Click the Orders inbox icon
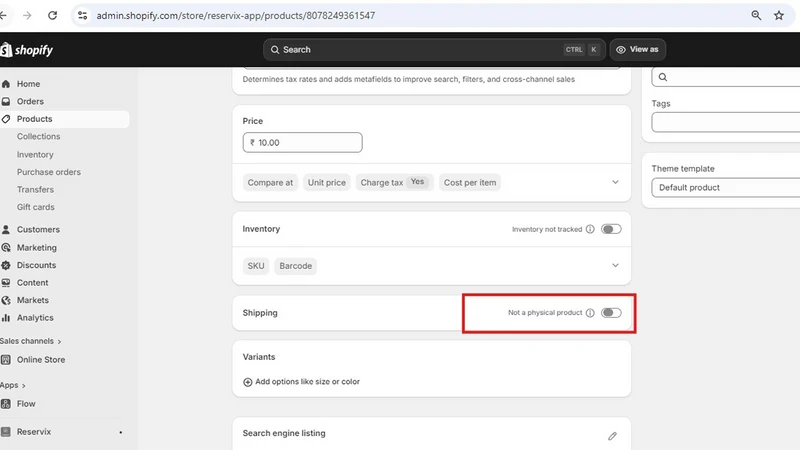Viewport: 800px width, 450px height. coord(6,102)
